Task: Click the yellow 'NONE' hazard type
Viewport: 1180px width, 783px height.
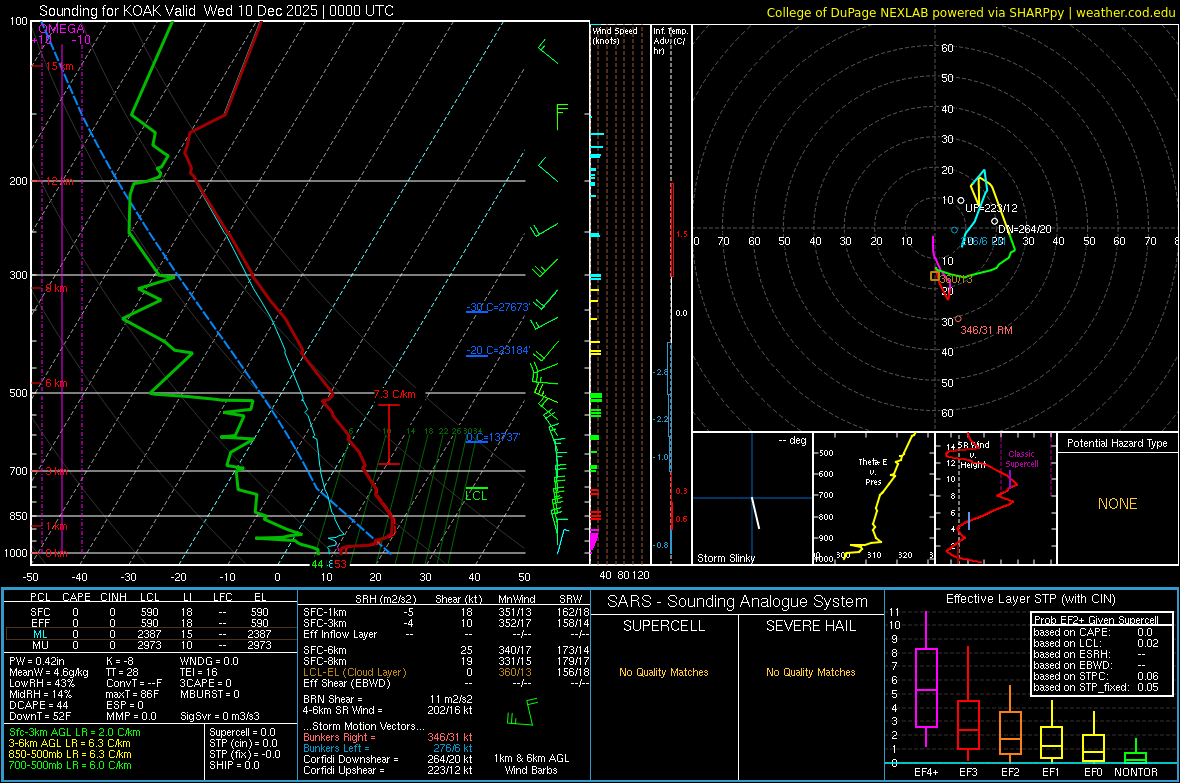Action: point(1117,504)
